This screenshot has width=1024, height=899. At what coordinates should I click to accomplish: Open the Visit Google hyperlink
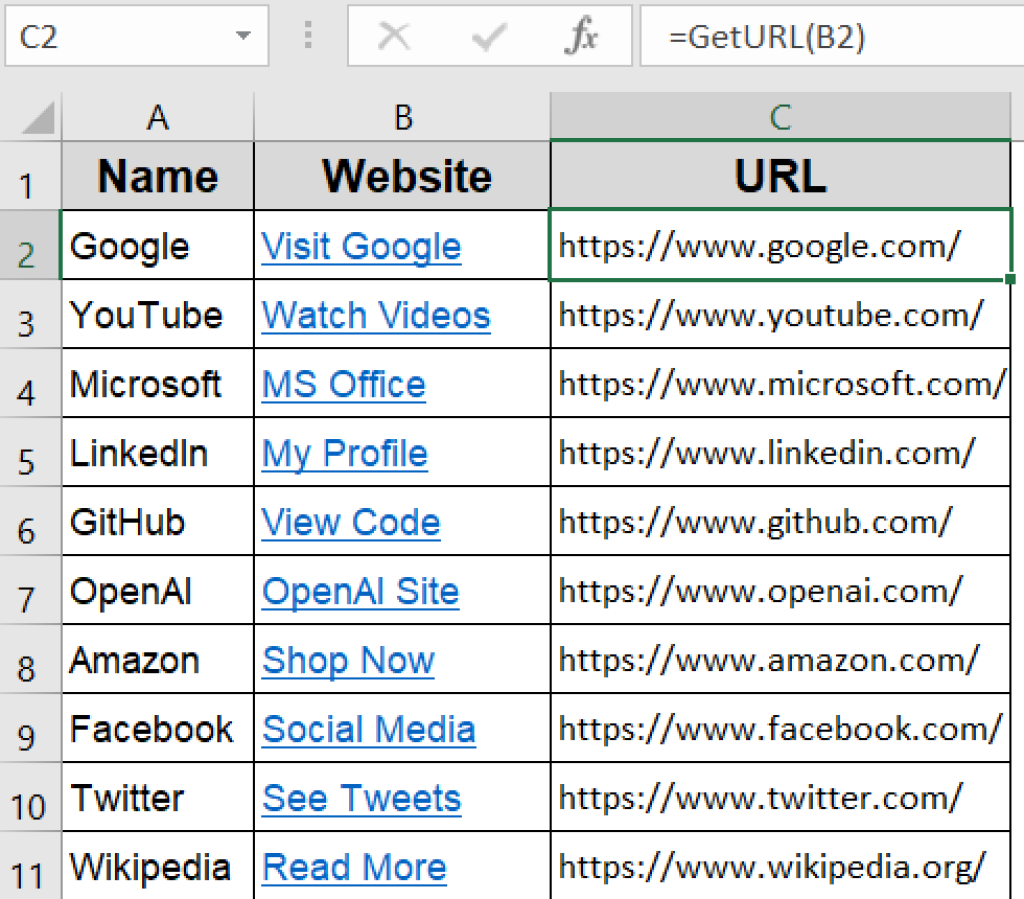coord(360,246)
